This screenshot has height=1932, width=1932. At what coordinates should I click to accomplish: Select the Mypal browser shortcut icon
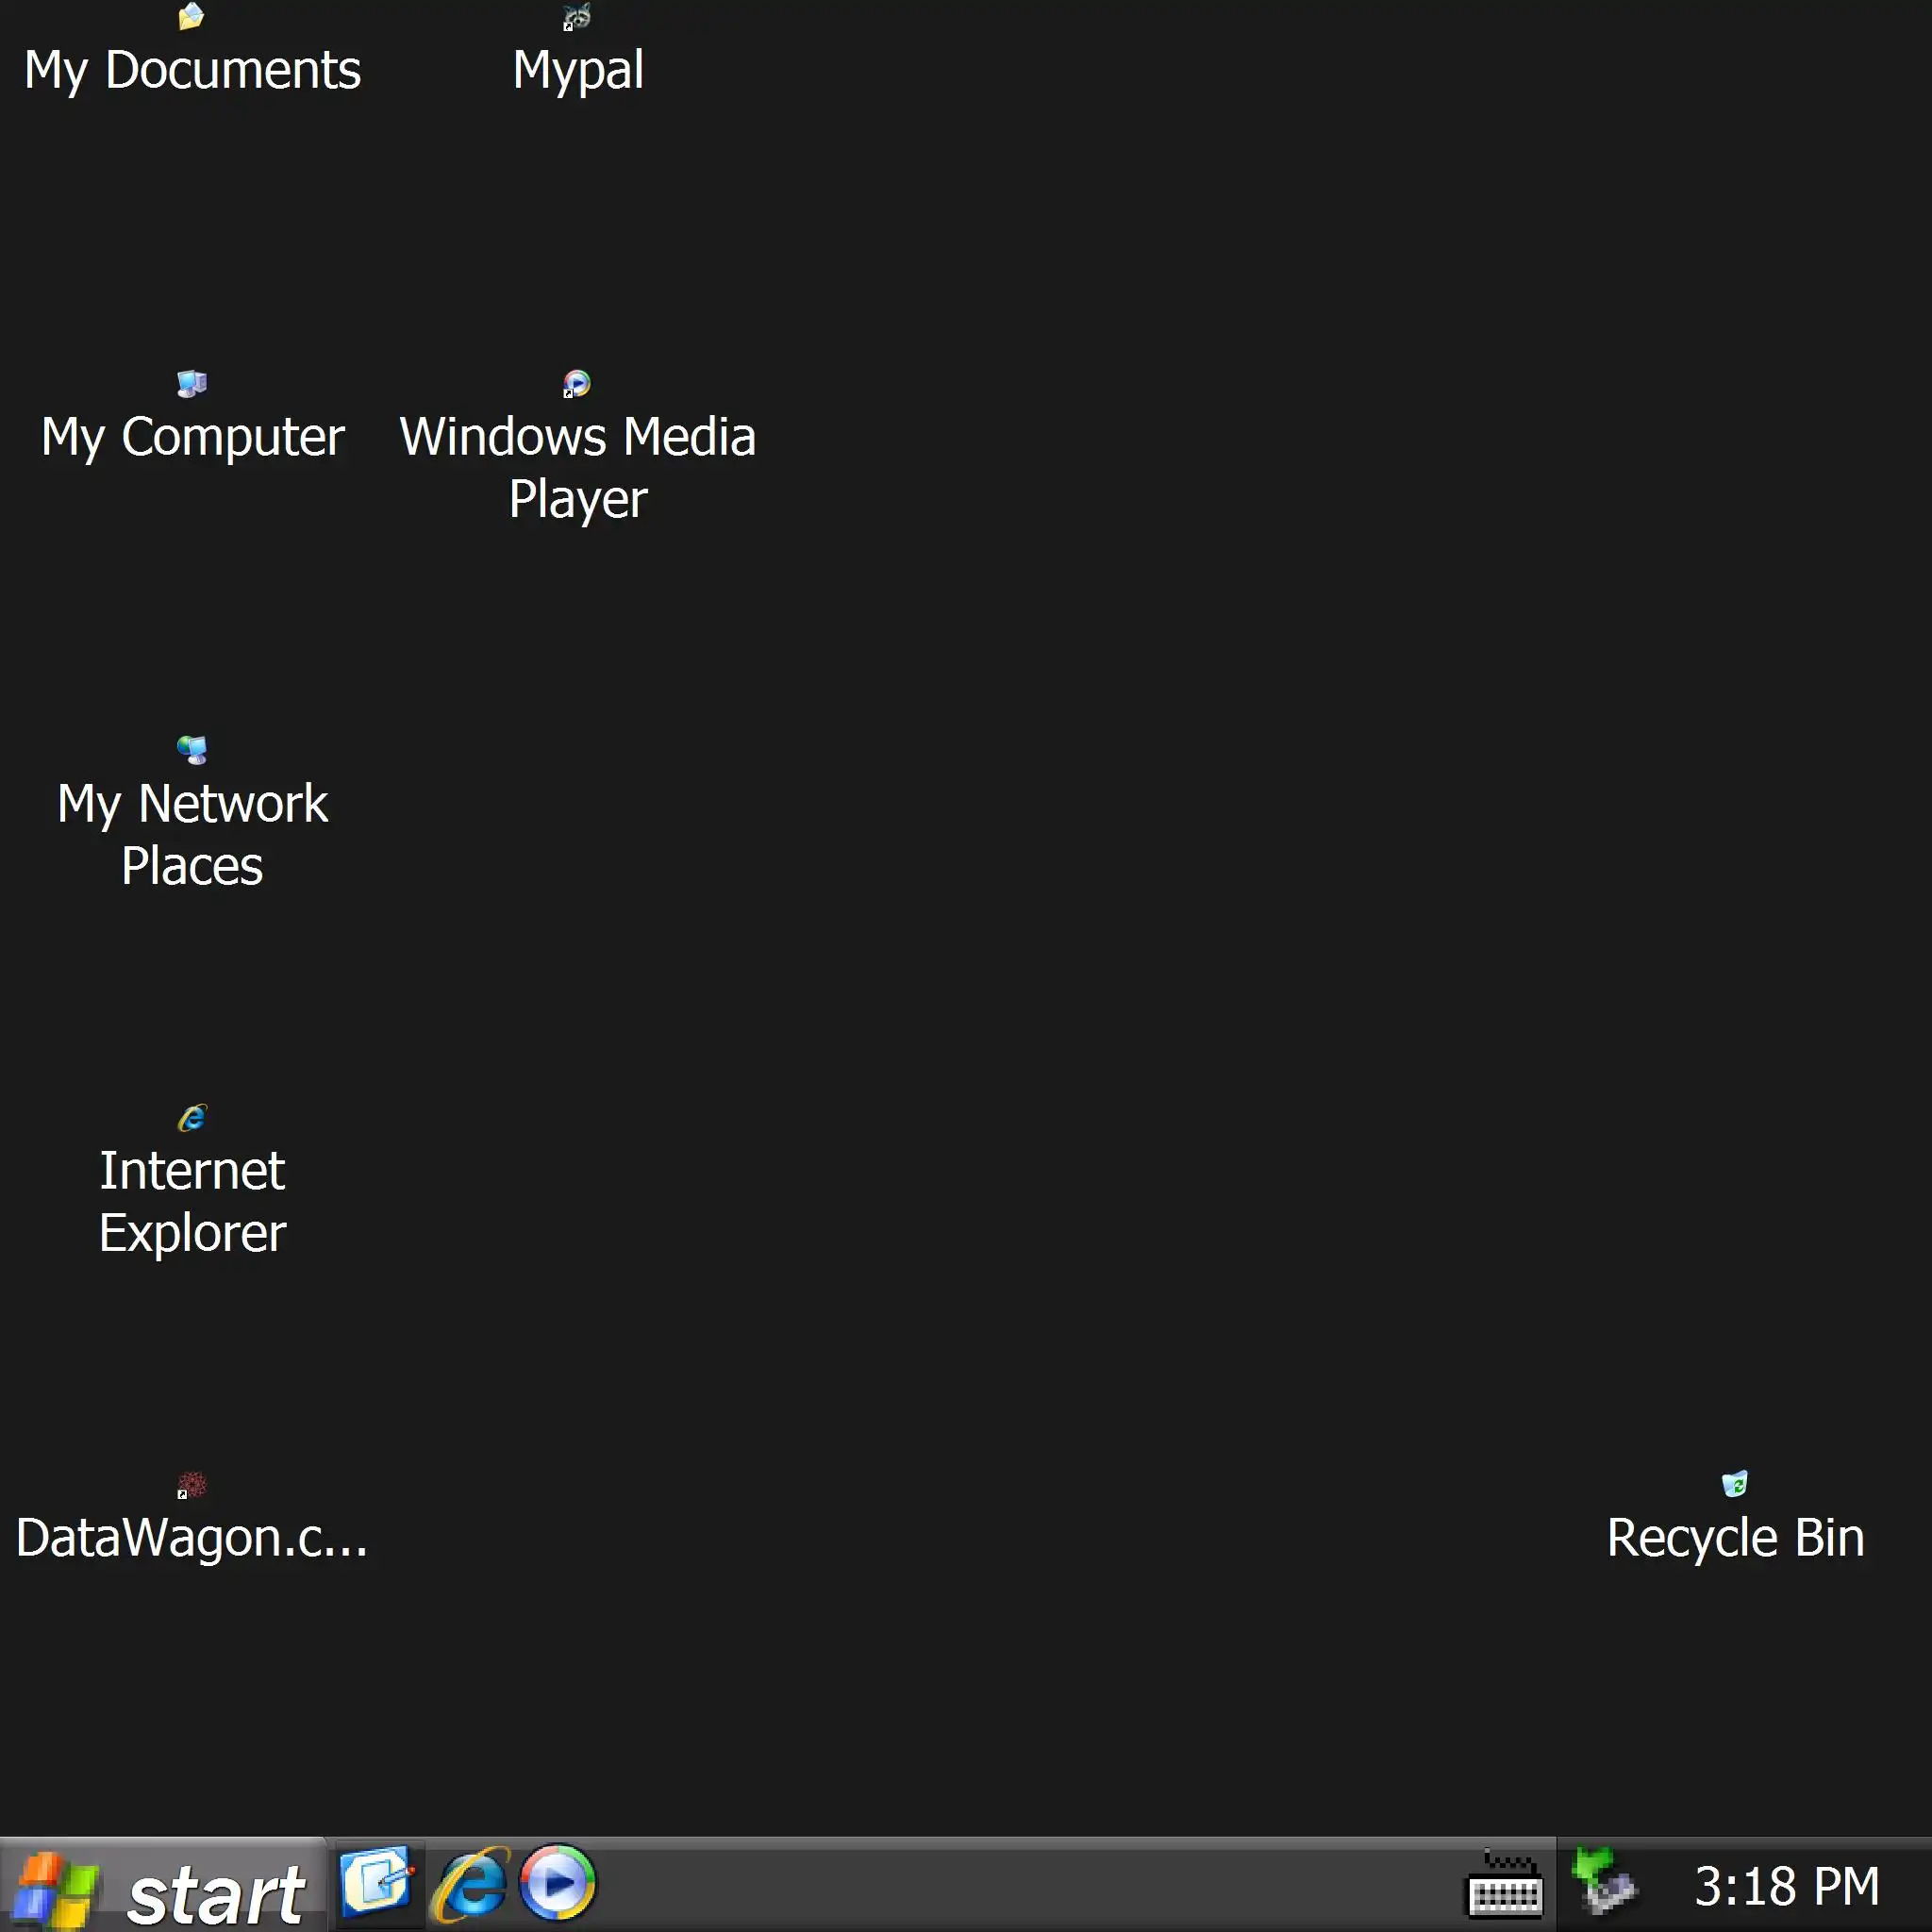tap(577, 17)
